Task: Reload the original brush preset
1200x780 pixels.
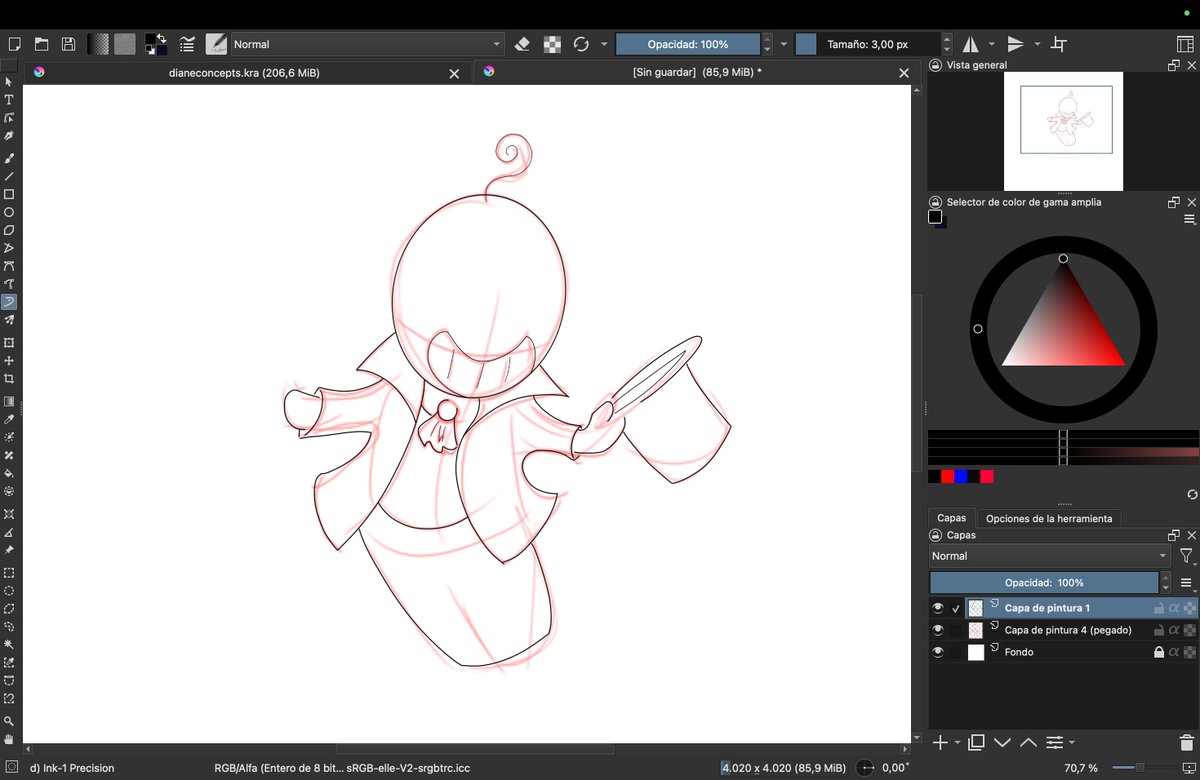Action: click(581, 44)
